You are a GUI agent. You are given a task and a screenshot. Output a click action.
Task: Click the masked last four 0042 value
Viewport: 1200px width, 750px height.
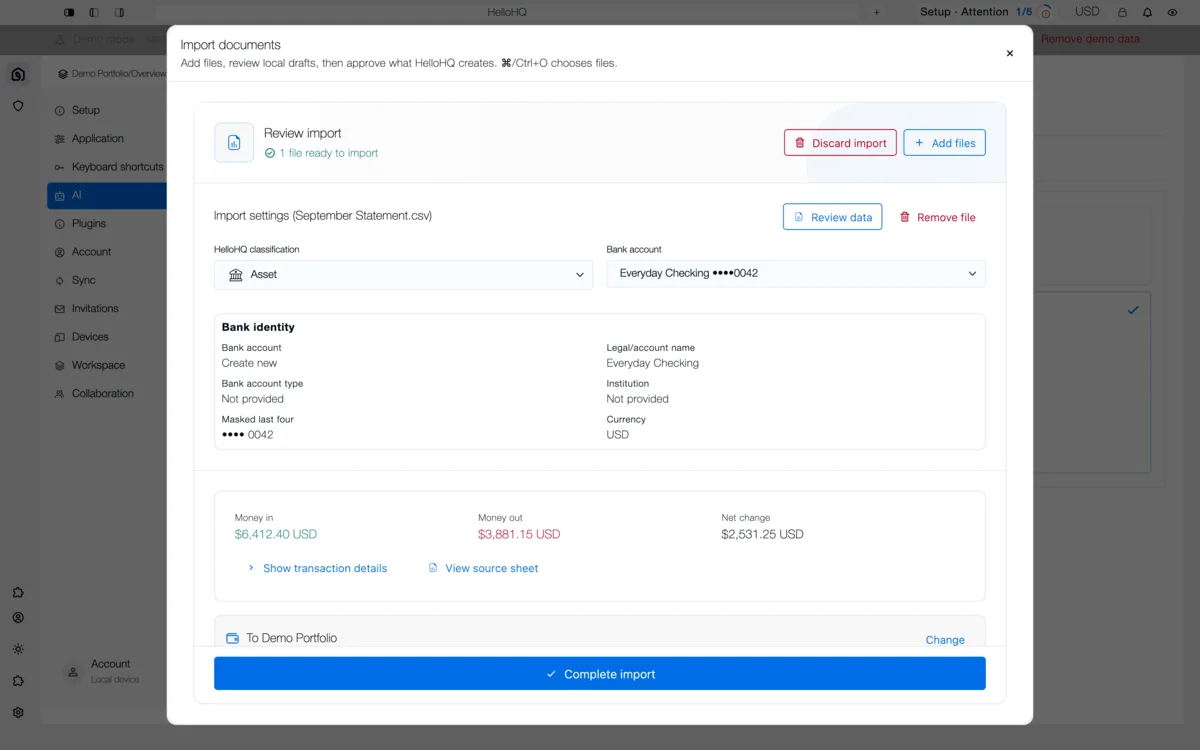pos(248,435)
